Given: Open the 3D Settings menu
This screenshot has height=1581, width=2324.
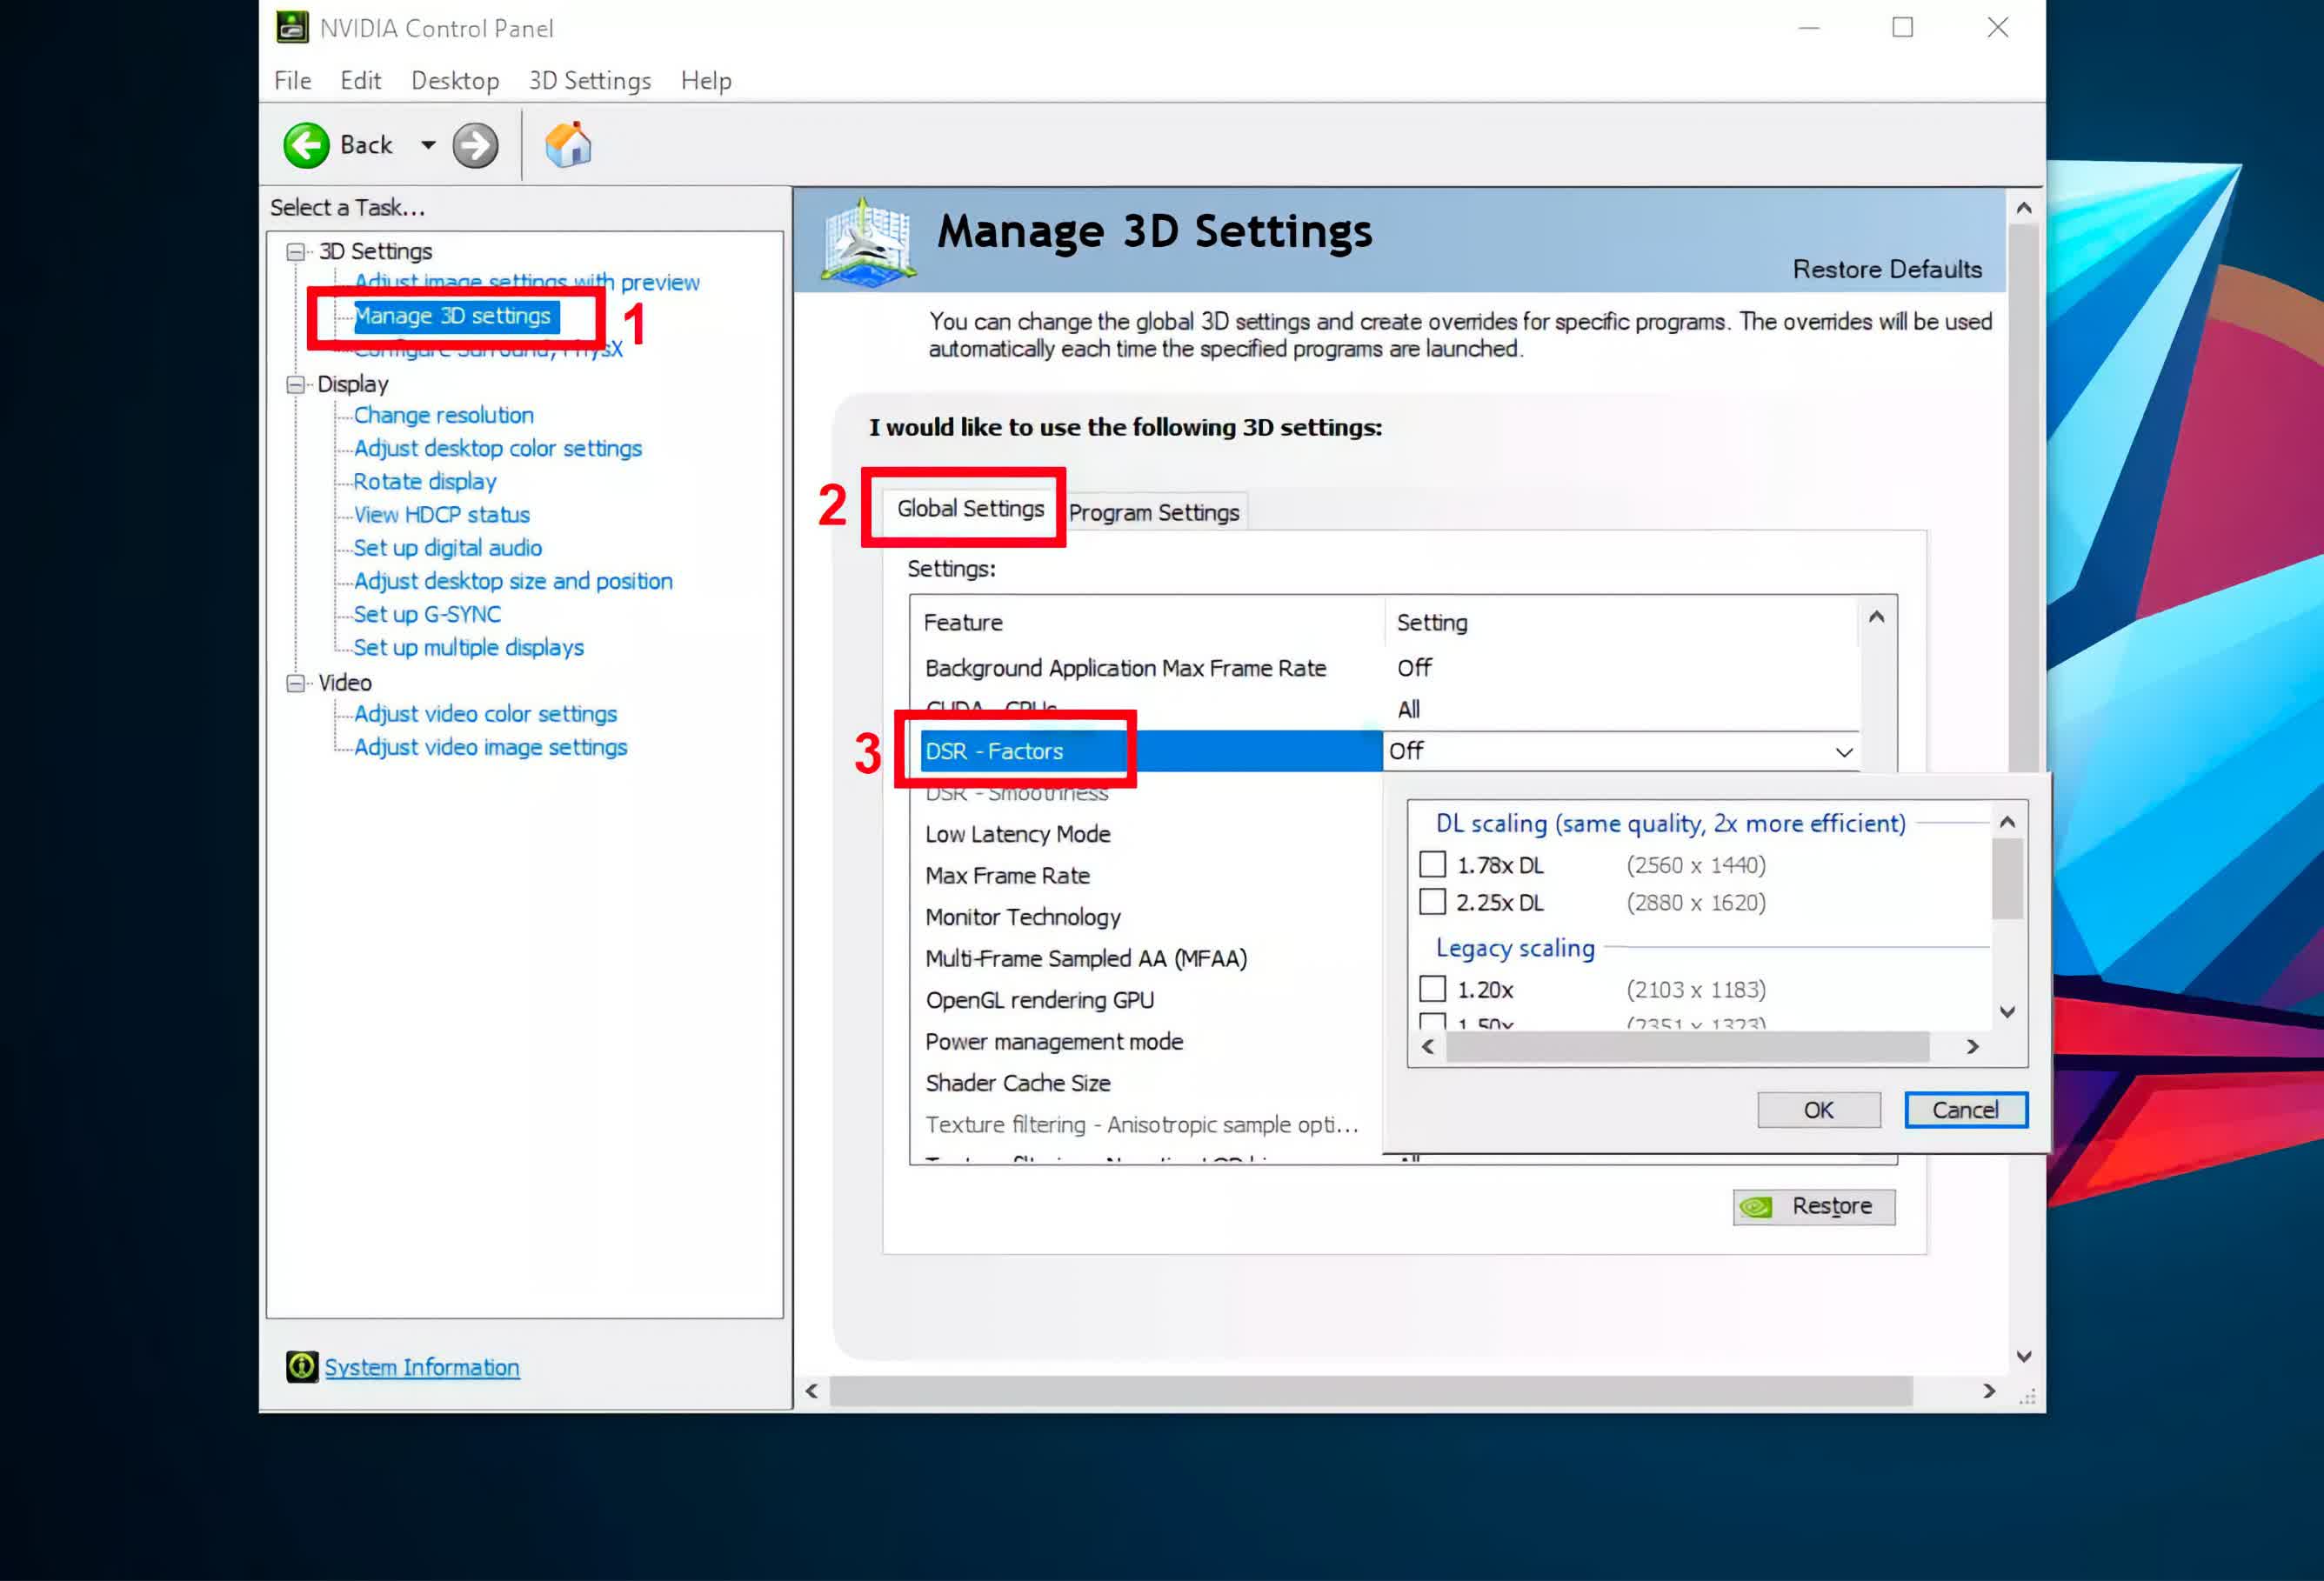Looking at the screenshot, I should (590, 80).
